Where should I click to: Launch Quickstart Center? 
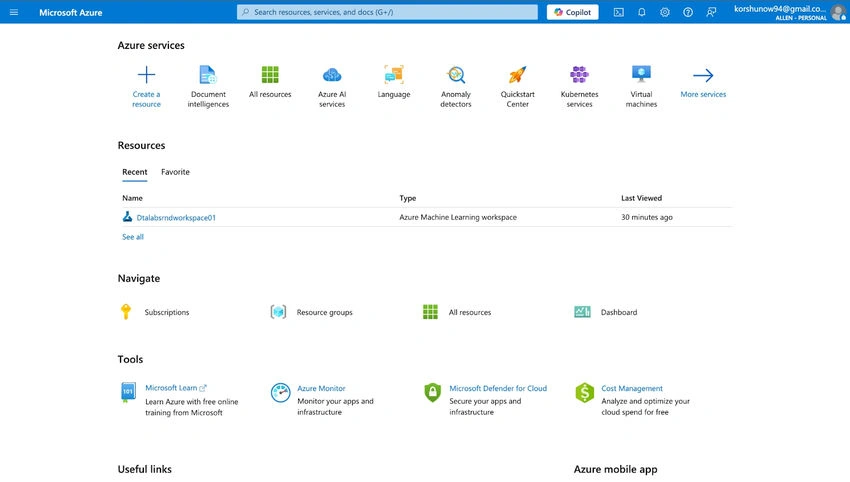point(518,87)
